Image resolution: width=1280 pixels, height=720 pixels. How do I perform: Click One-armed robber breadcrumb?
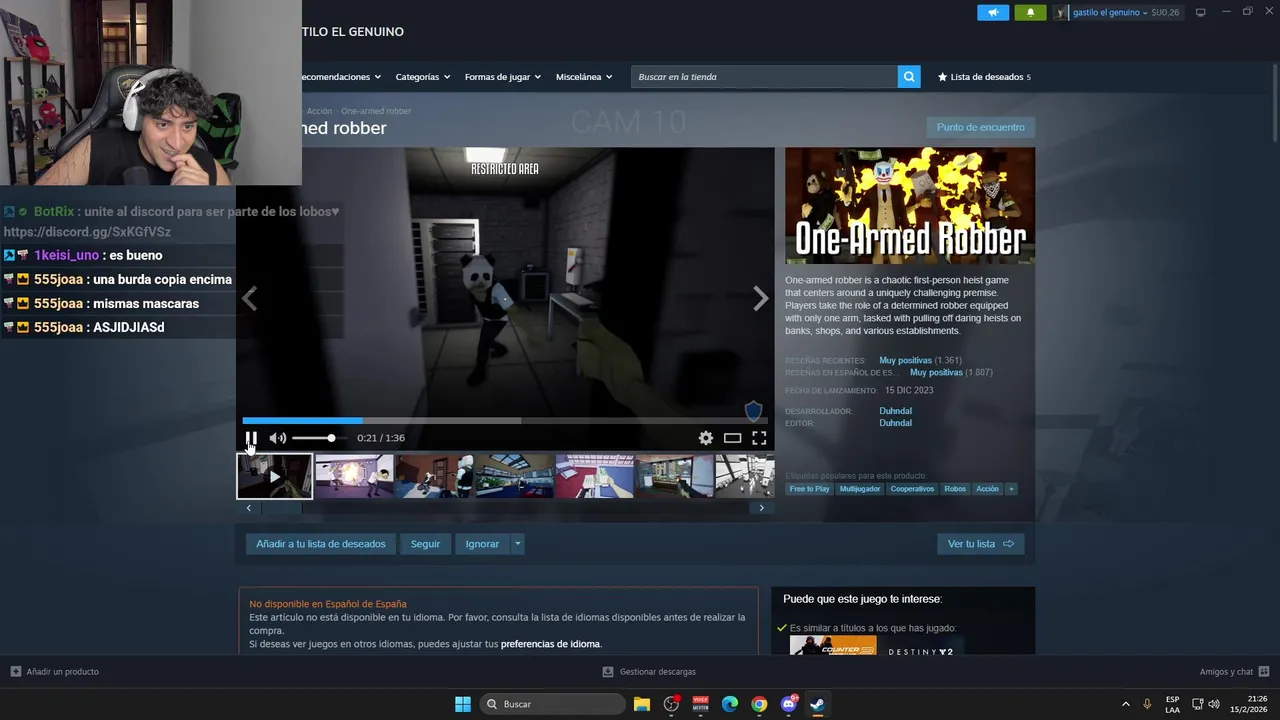point(376,111)
